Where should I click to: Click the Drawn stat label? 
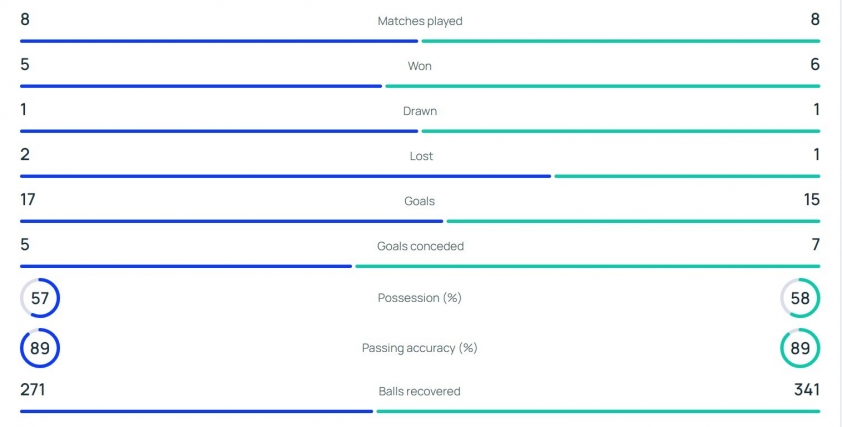click(420, 111)
